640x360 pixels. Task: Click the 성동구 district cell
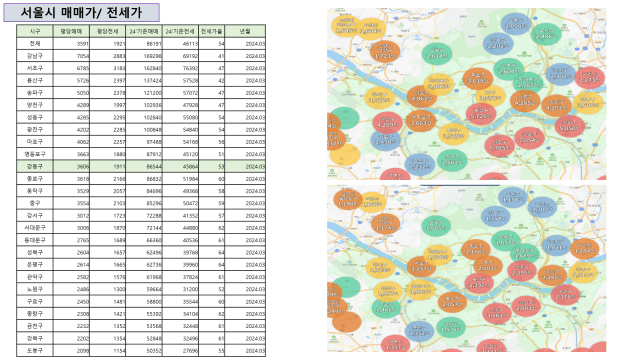click(35, 117)
